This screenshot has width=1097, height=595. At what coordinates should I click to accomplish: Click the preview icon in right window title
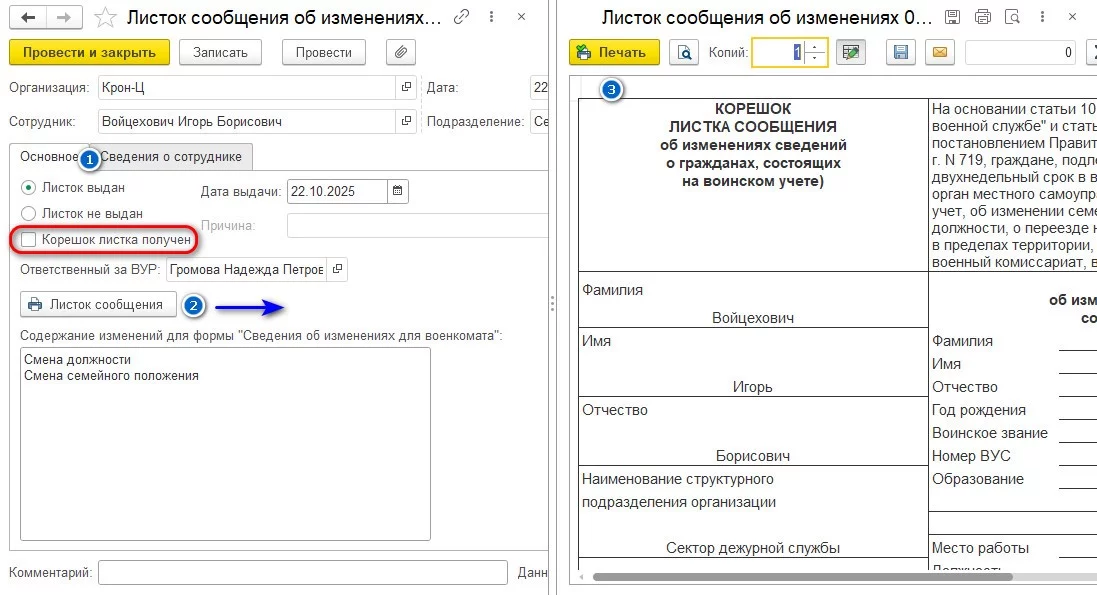point(1012,17)
